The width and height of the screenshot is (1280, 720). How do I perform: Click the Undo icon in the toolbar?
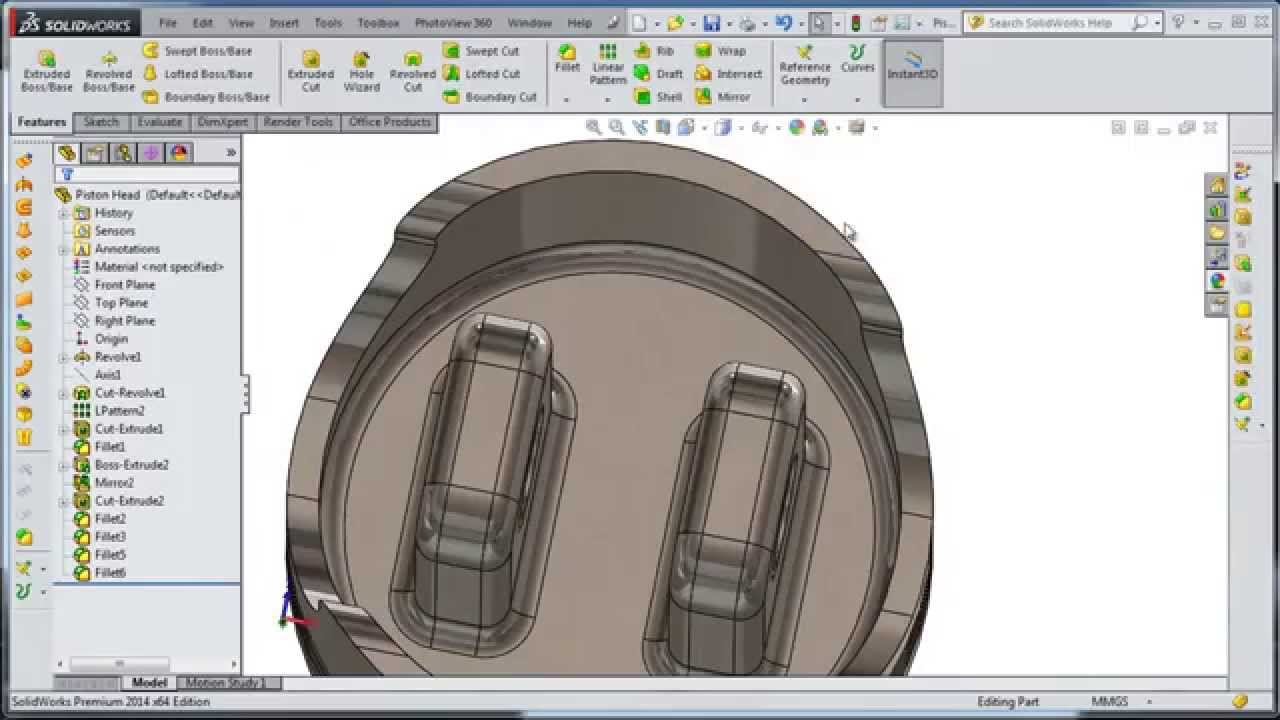783,23
